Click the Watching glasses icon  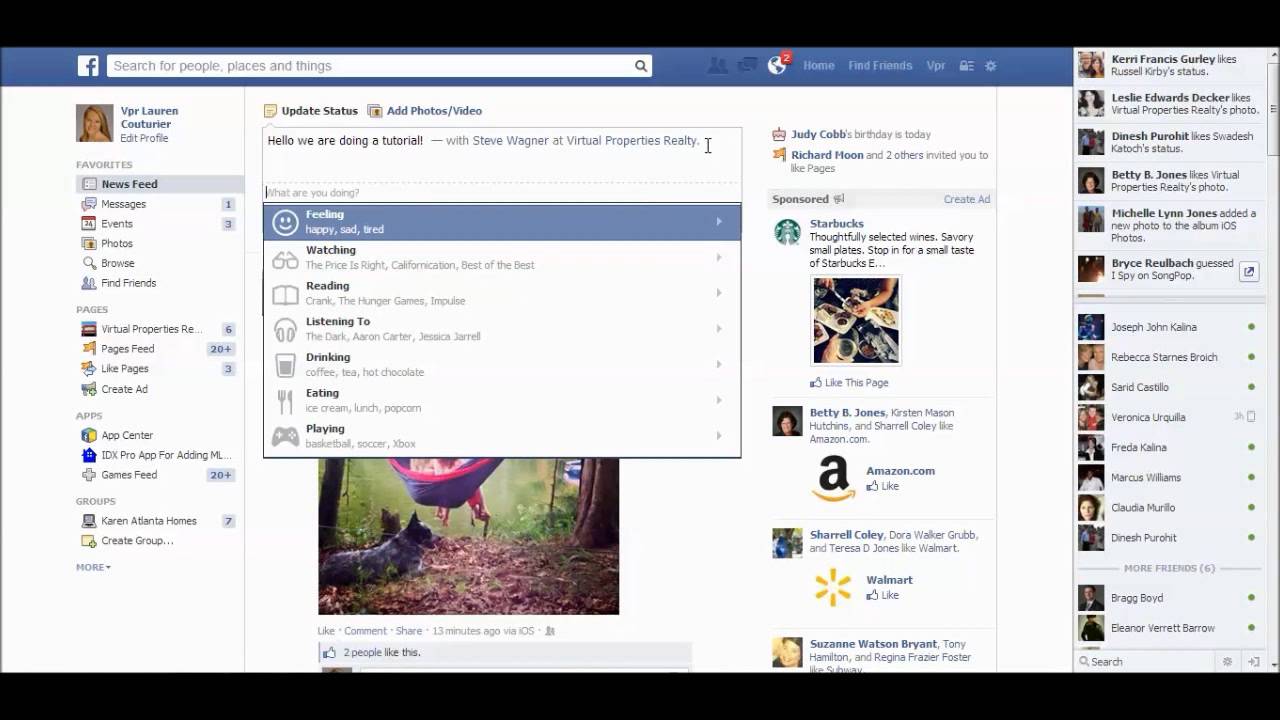[285, 258]
